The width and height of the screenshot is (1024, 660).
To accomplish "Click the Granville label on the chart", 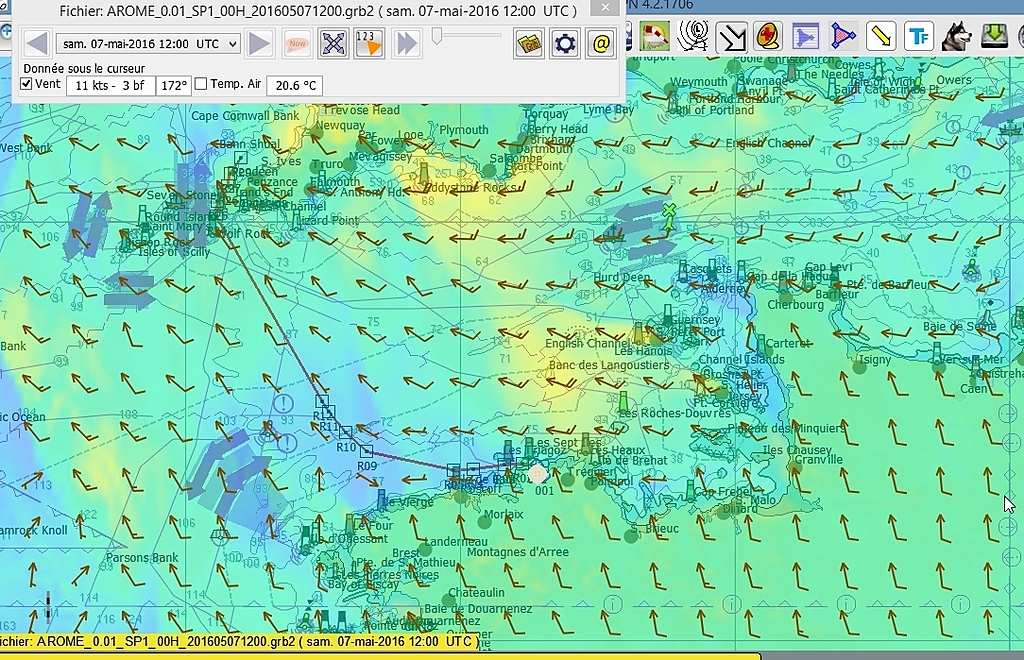I will click(819, 460).
